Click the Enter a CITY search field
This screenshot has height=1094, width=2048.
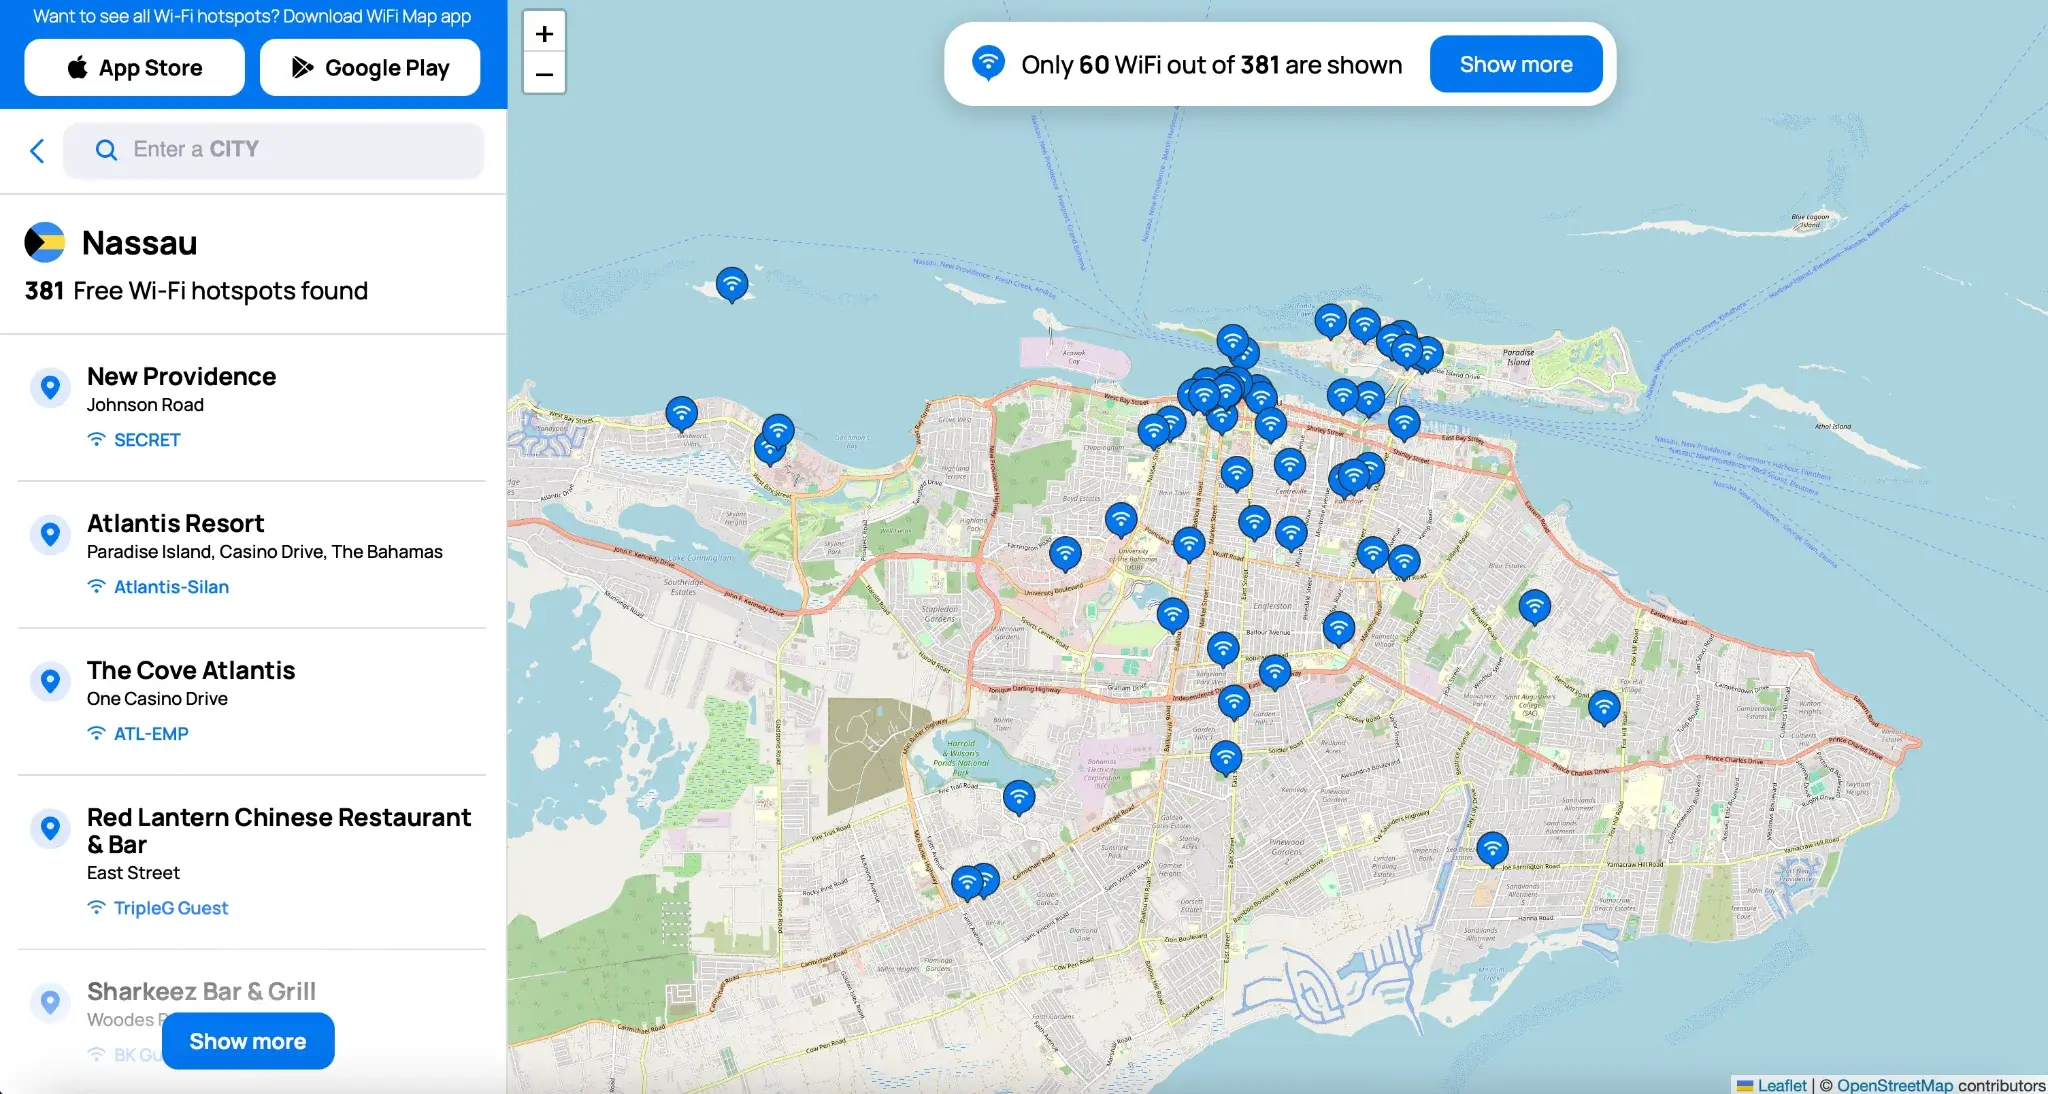pos(274,150)
